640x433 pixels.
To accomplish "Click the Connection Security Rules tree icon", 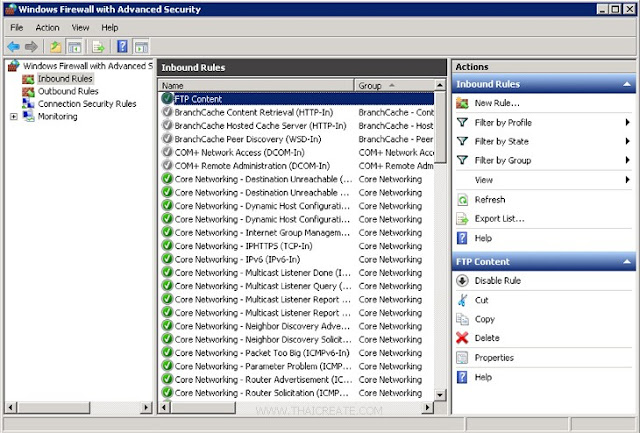I will tap(28, 104).
